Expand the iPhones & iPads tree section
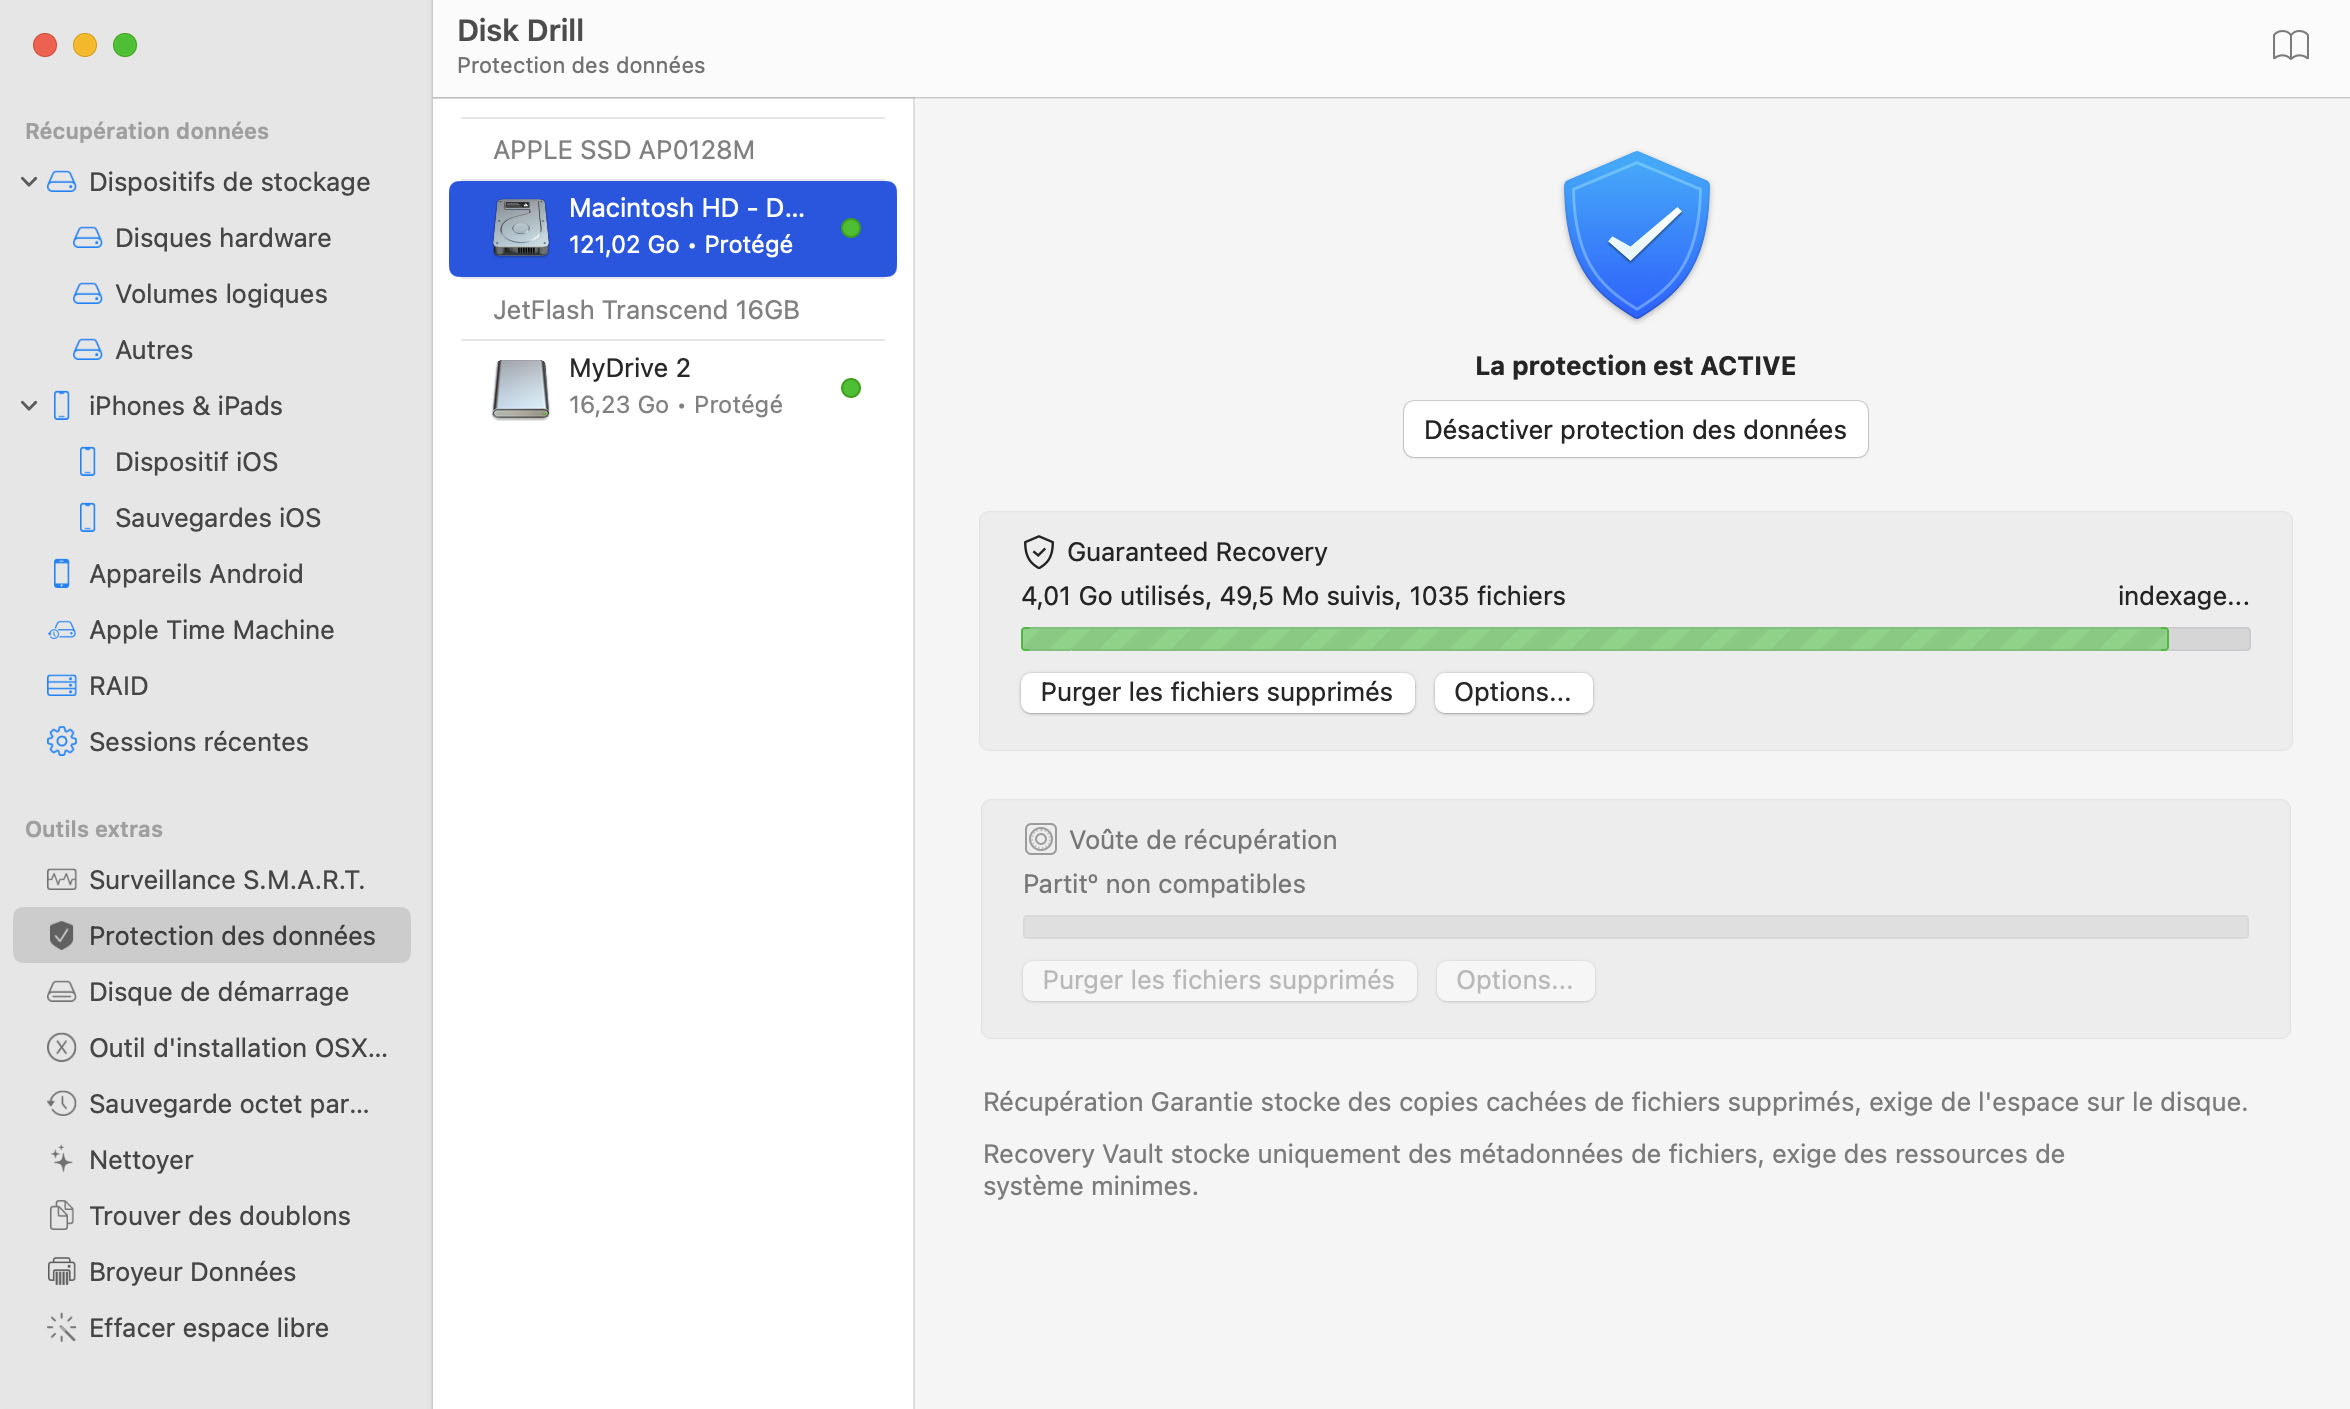This screenshot has height=1409, width=2350. coord(29,404)
